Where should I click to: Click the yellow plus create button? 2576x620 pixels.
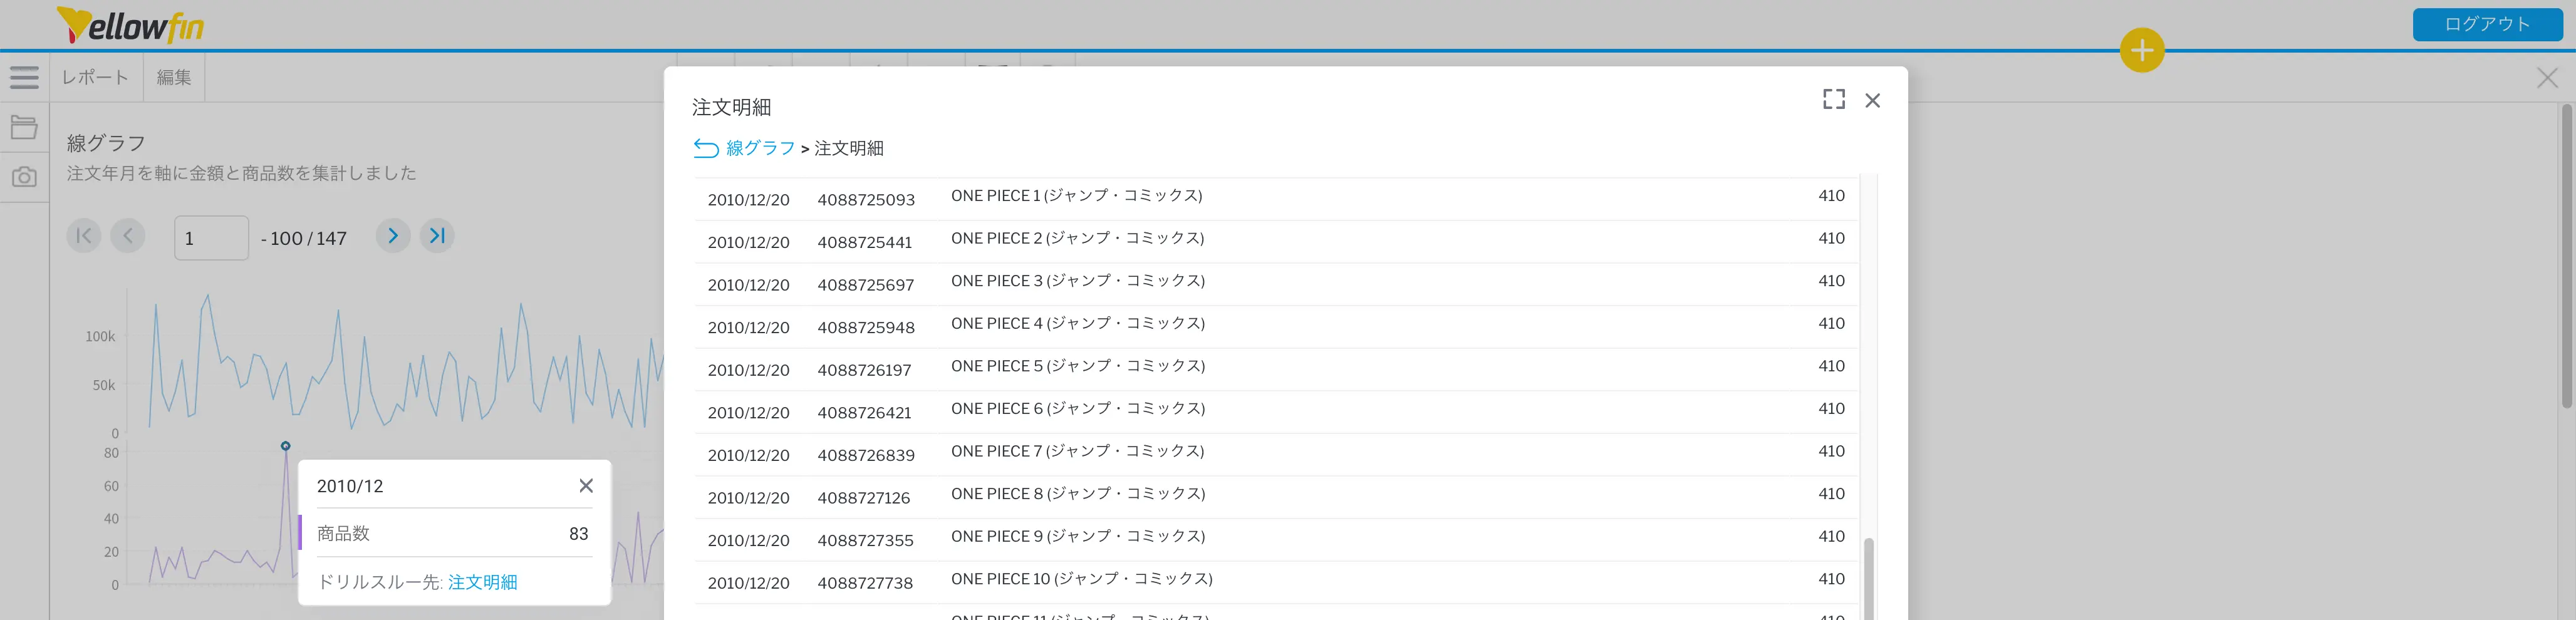click(x=2141, y=50)
